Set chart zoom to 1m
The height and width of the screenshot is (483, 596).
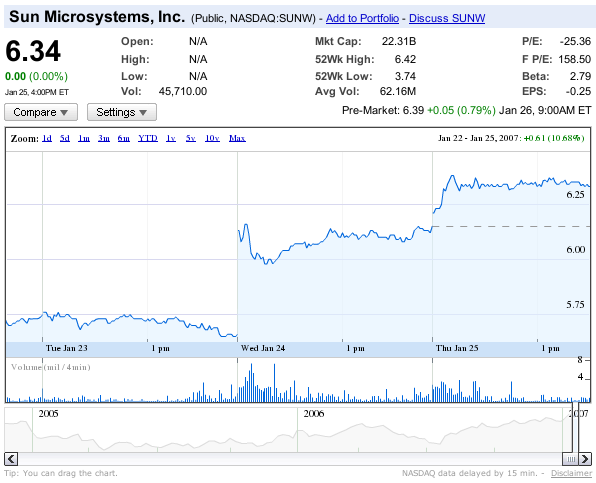click(x=84, y=138)
